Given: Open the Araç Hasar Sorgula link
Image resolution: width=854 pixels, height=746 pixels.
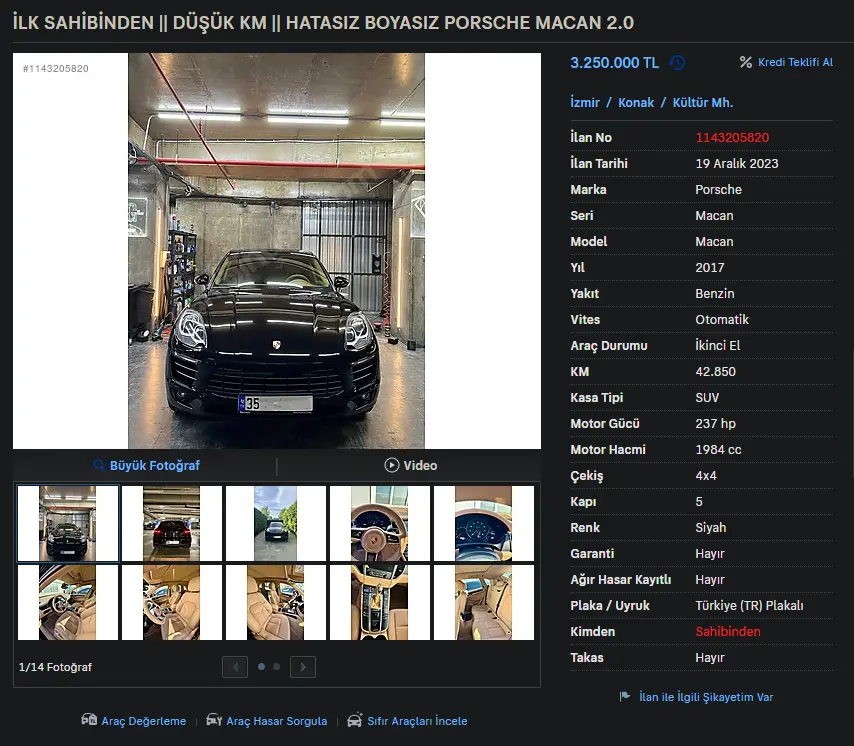Looking at the screenshot, I should pyautogui.click(x=277, y=721).
